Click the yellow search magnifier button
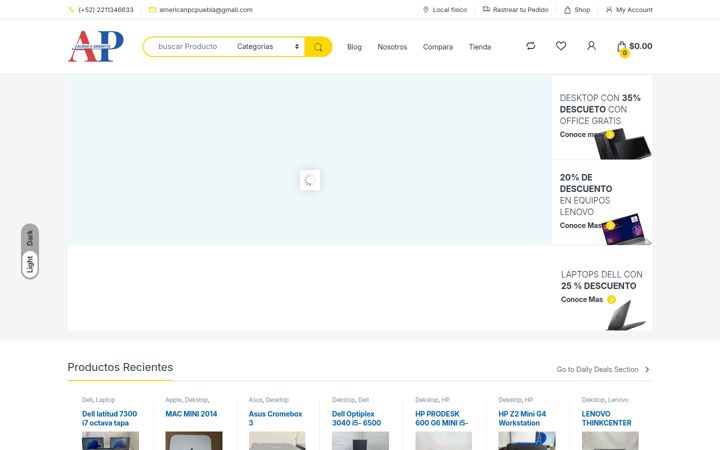The width and height of the screenshot is (720, 450). 318,47
